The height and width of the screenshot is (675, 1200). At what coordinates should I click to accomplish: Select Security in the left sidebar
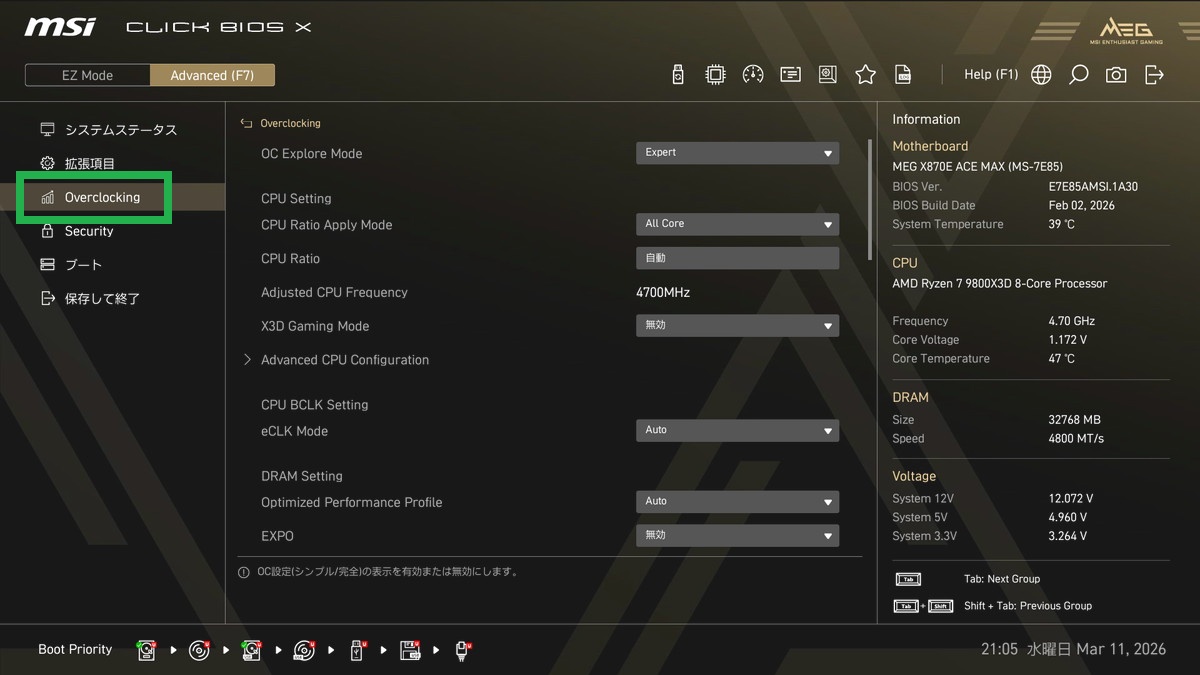(x=89, y=231)
